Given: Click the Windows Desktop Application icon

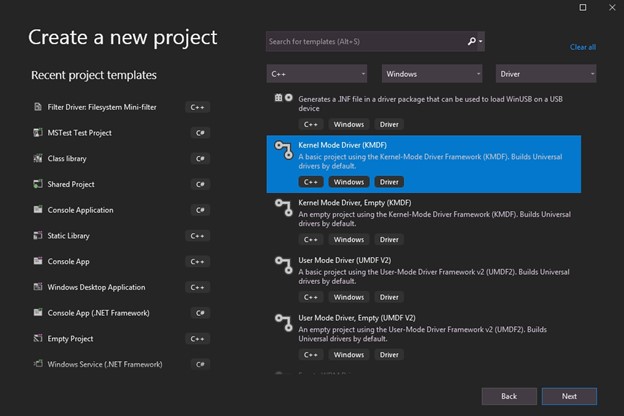Looking at the screenshot, I should [38, 287].
